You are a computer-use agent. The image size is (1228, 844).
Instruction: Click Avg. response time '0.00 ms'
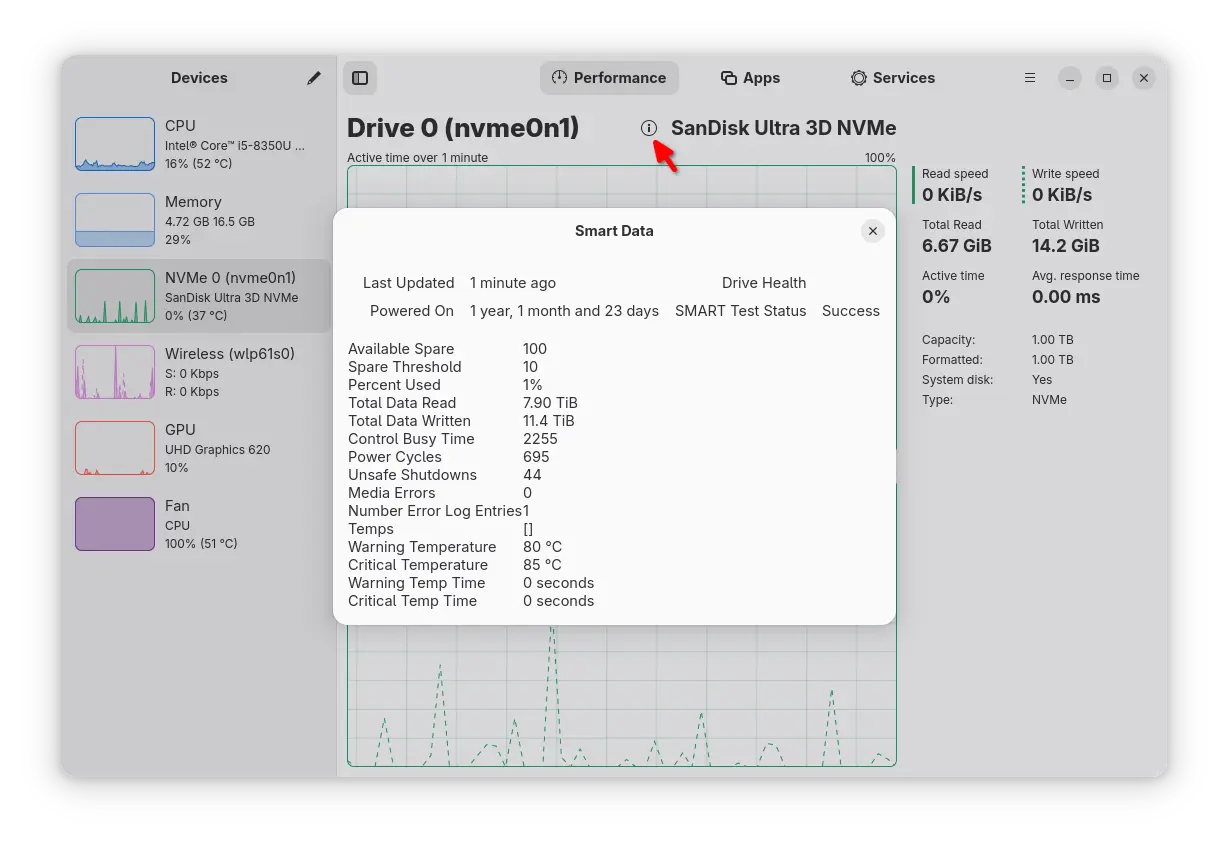point(1066,297)
